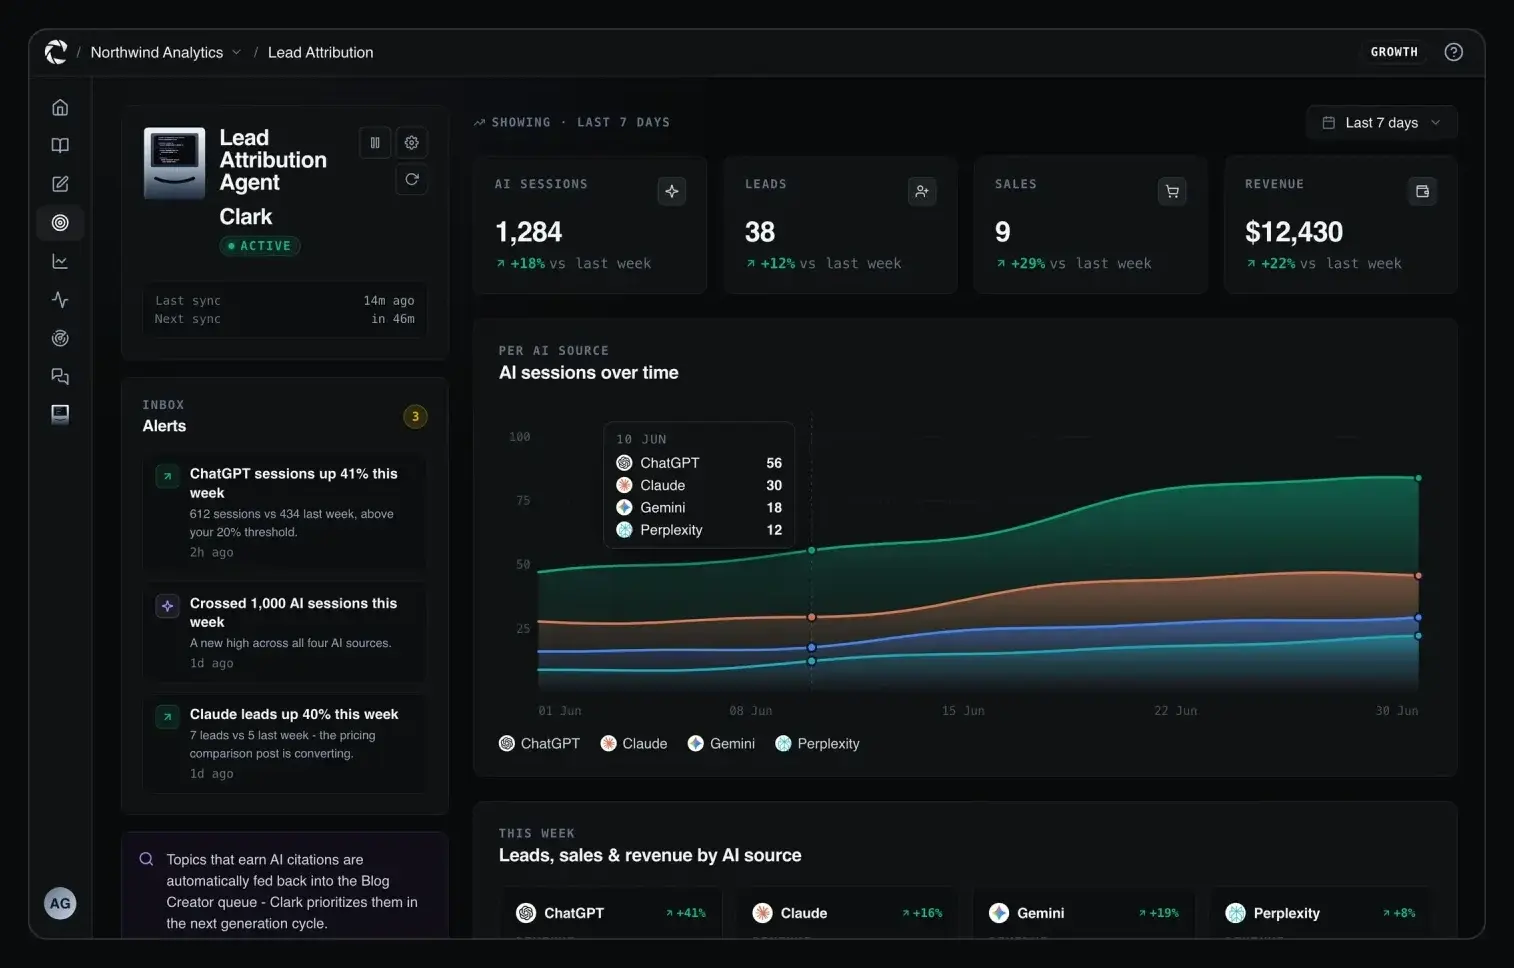Image resolution: width=1514 pixels, height=968 pixels.
Task: Click the +41% change on ChatGPT card
Action: click(686, 913)
